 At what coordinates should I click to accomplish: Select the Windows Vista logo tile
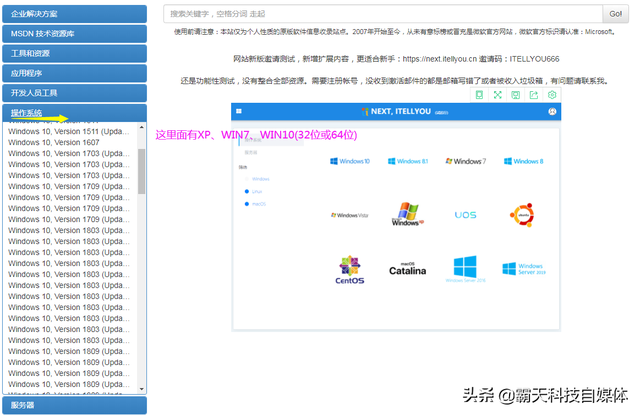pyautogui.click(x=350, y=215)
